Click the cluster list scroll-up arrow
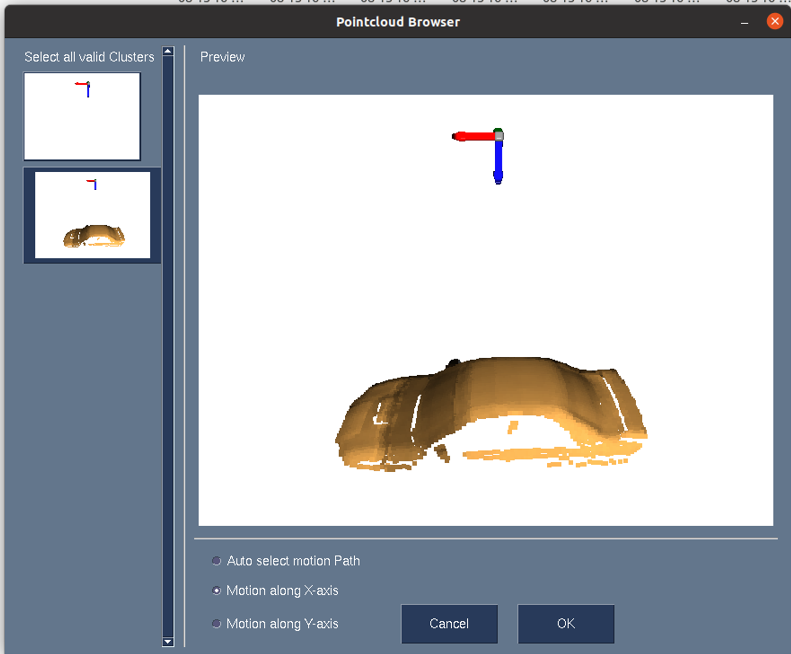This screenshot has height=654, width=791. (x=168, y=51)
